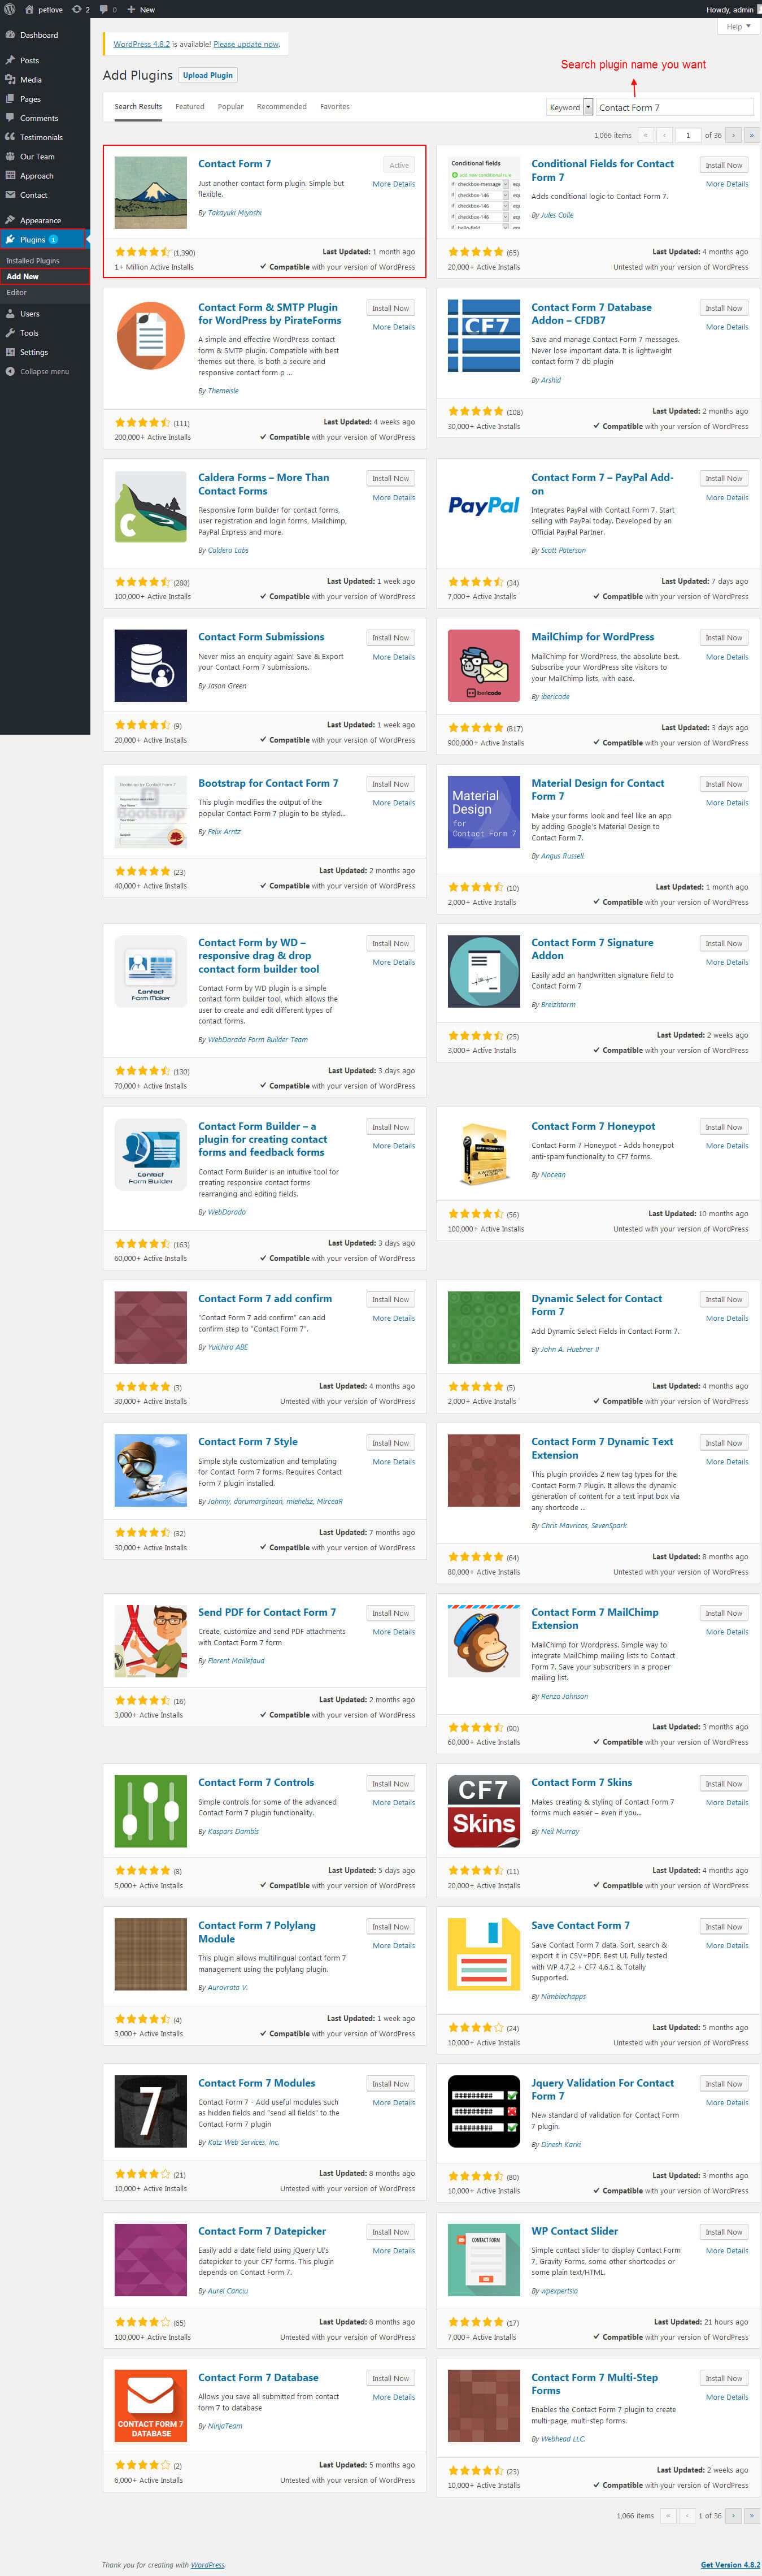
Task: Install Contact Form 7 Style plugin
Action: click(391, 1443)
